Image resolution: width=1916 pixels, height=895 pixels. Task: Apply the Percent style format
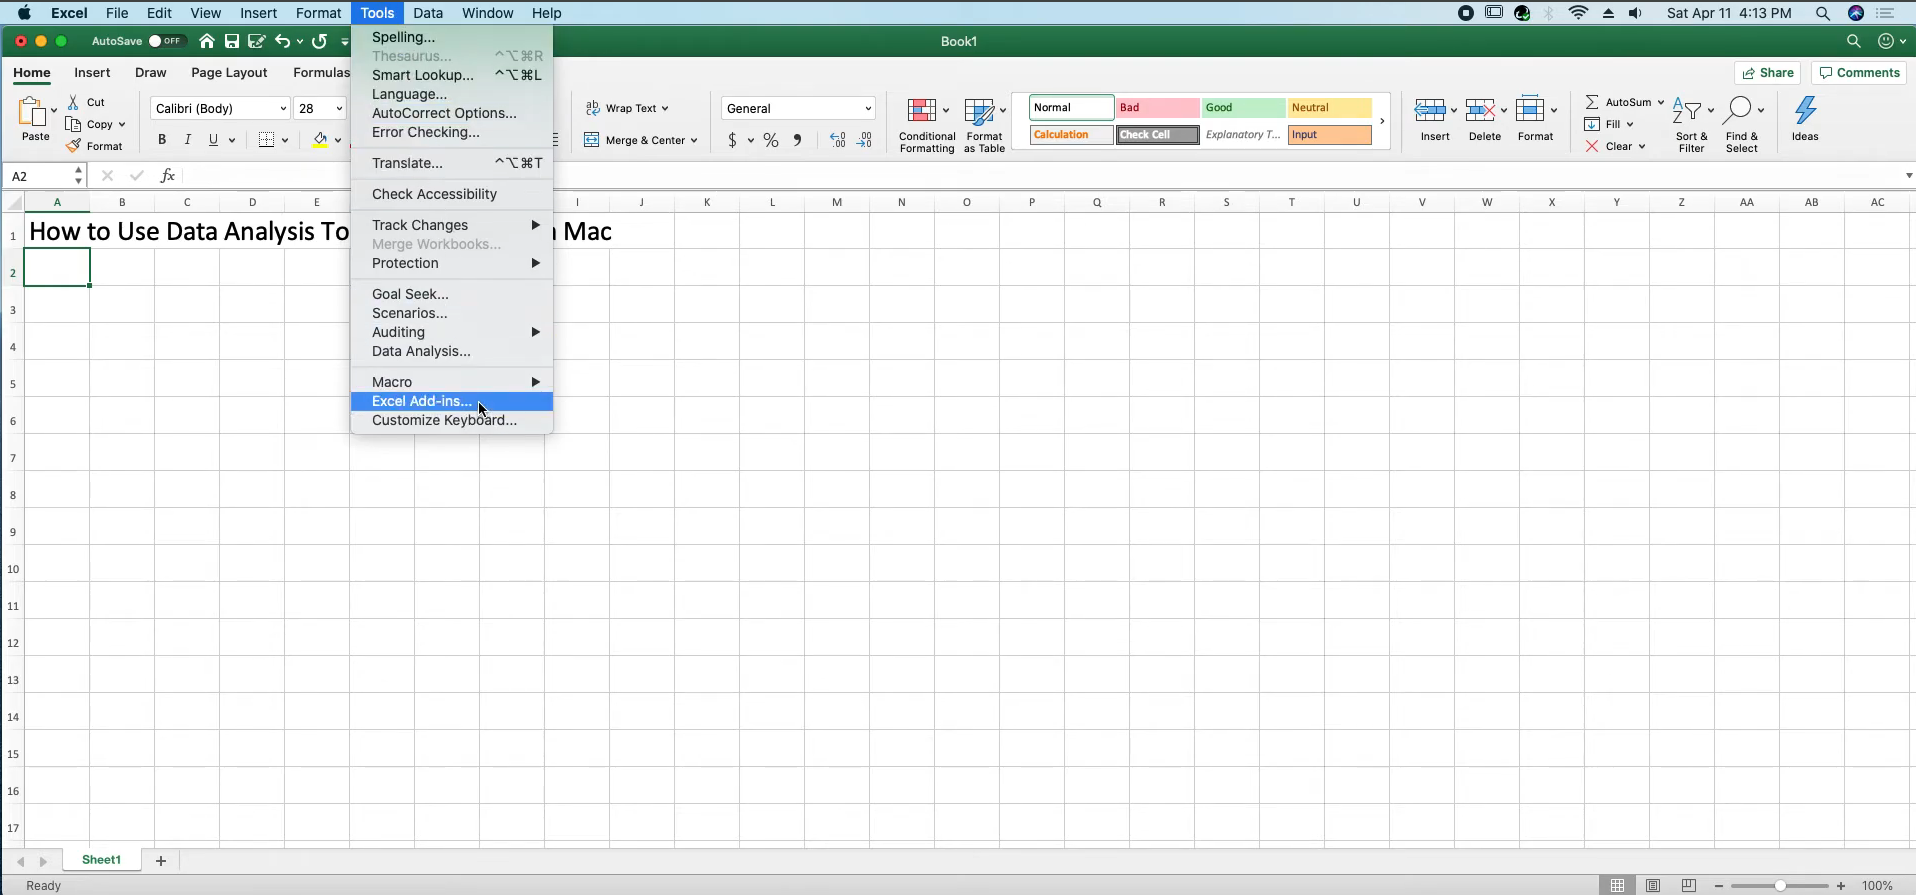tap(771, 140)
